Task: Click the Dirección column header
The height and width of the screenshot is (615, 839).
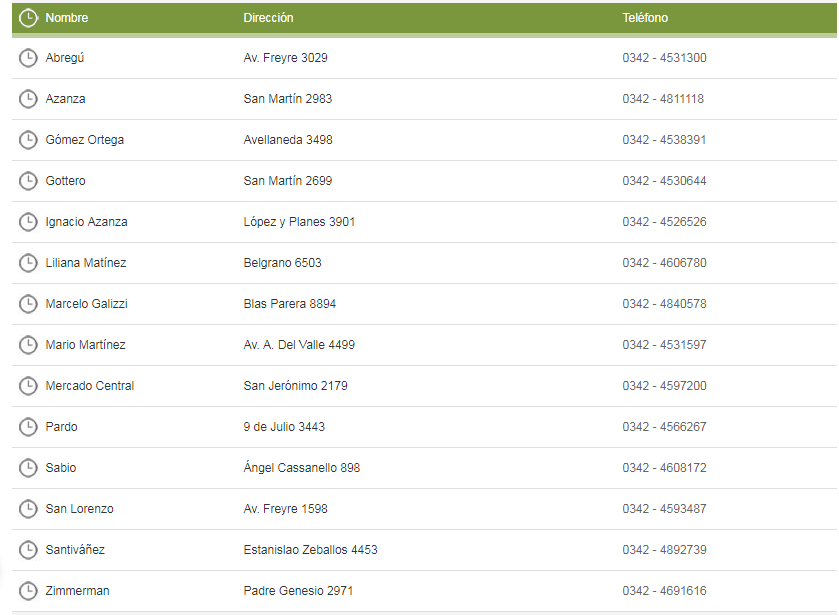Action: 268,18
